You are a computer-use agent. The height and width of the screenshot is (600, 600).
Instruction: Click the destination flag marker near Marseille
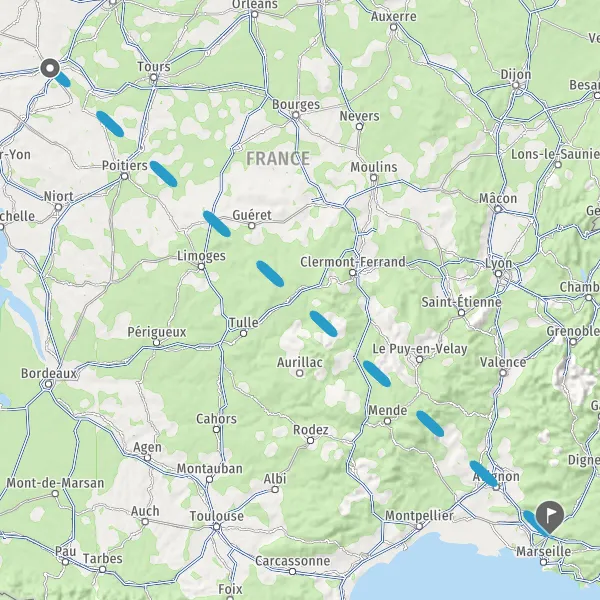click(549, 517)
